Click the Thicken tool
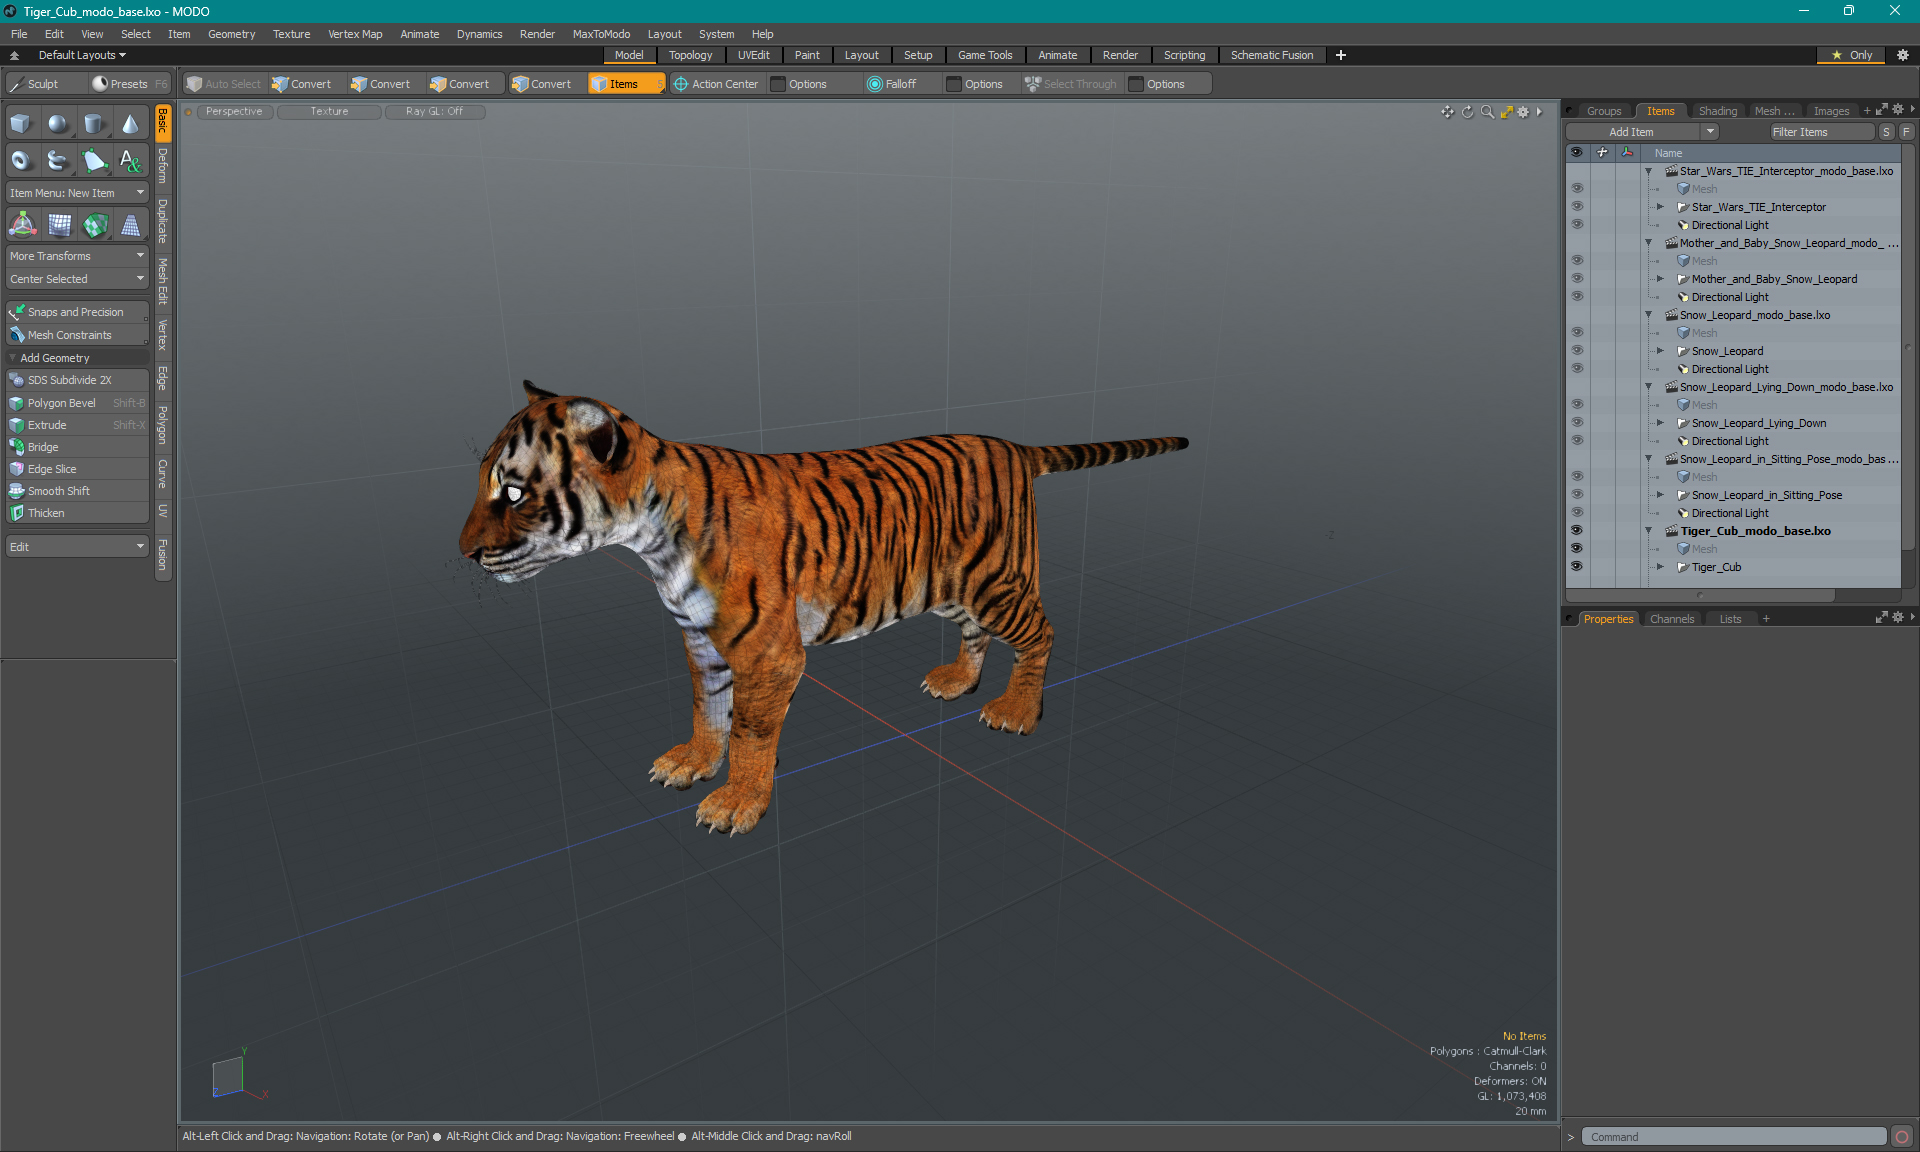The width and height of the screenshot is (1920, 1152). (x=78, y=513)
